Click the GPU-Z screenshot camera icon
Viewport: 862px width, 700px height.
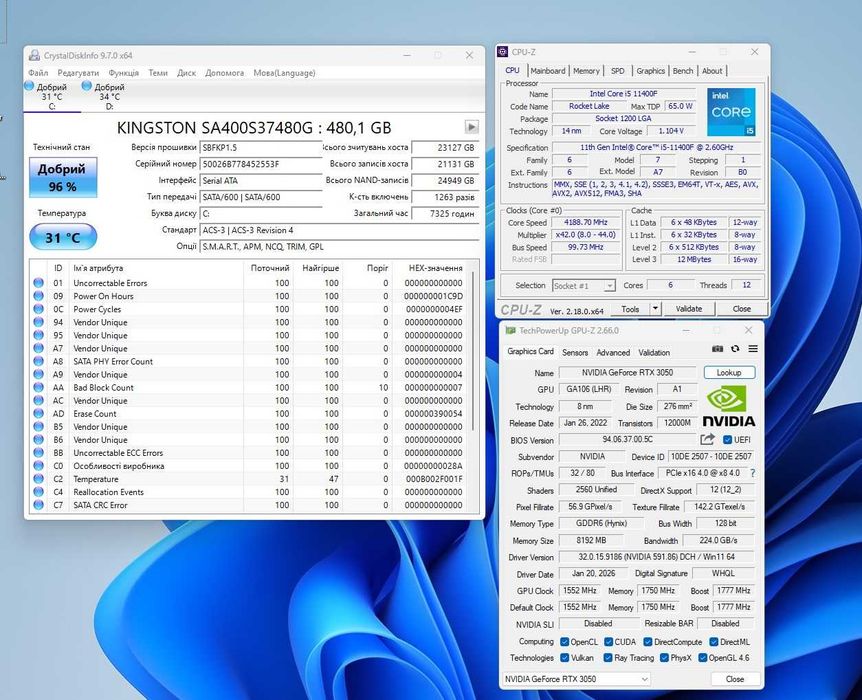717,349
